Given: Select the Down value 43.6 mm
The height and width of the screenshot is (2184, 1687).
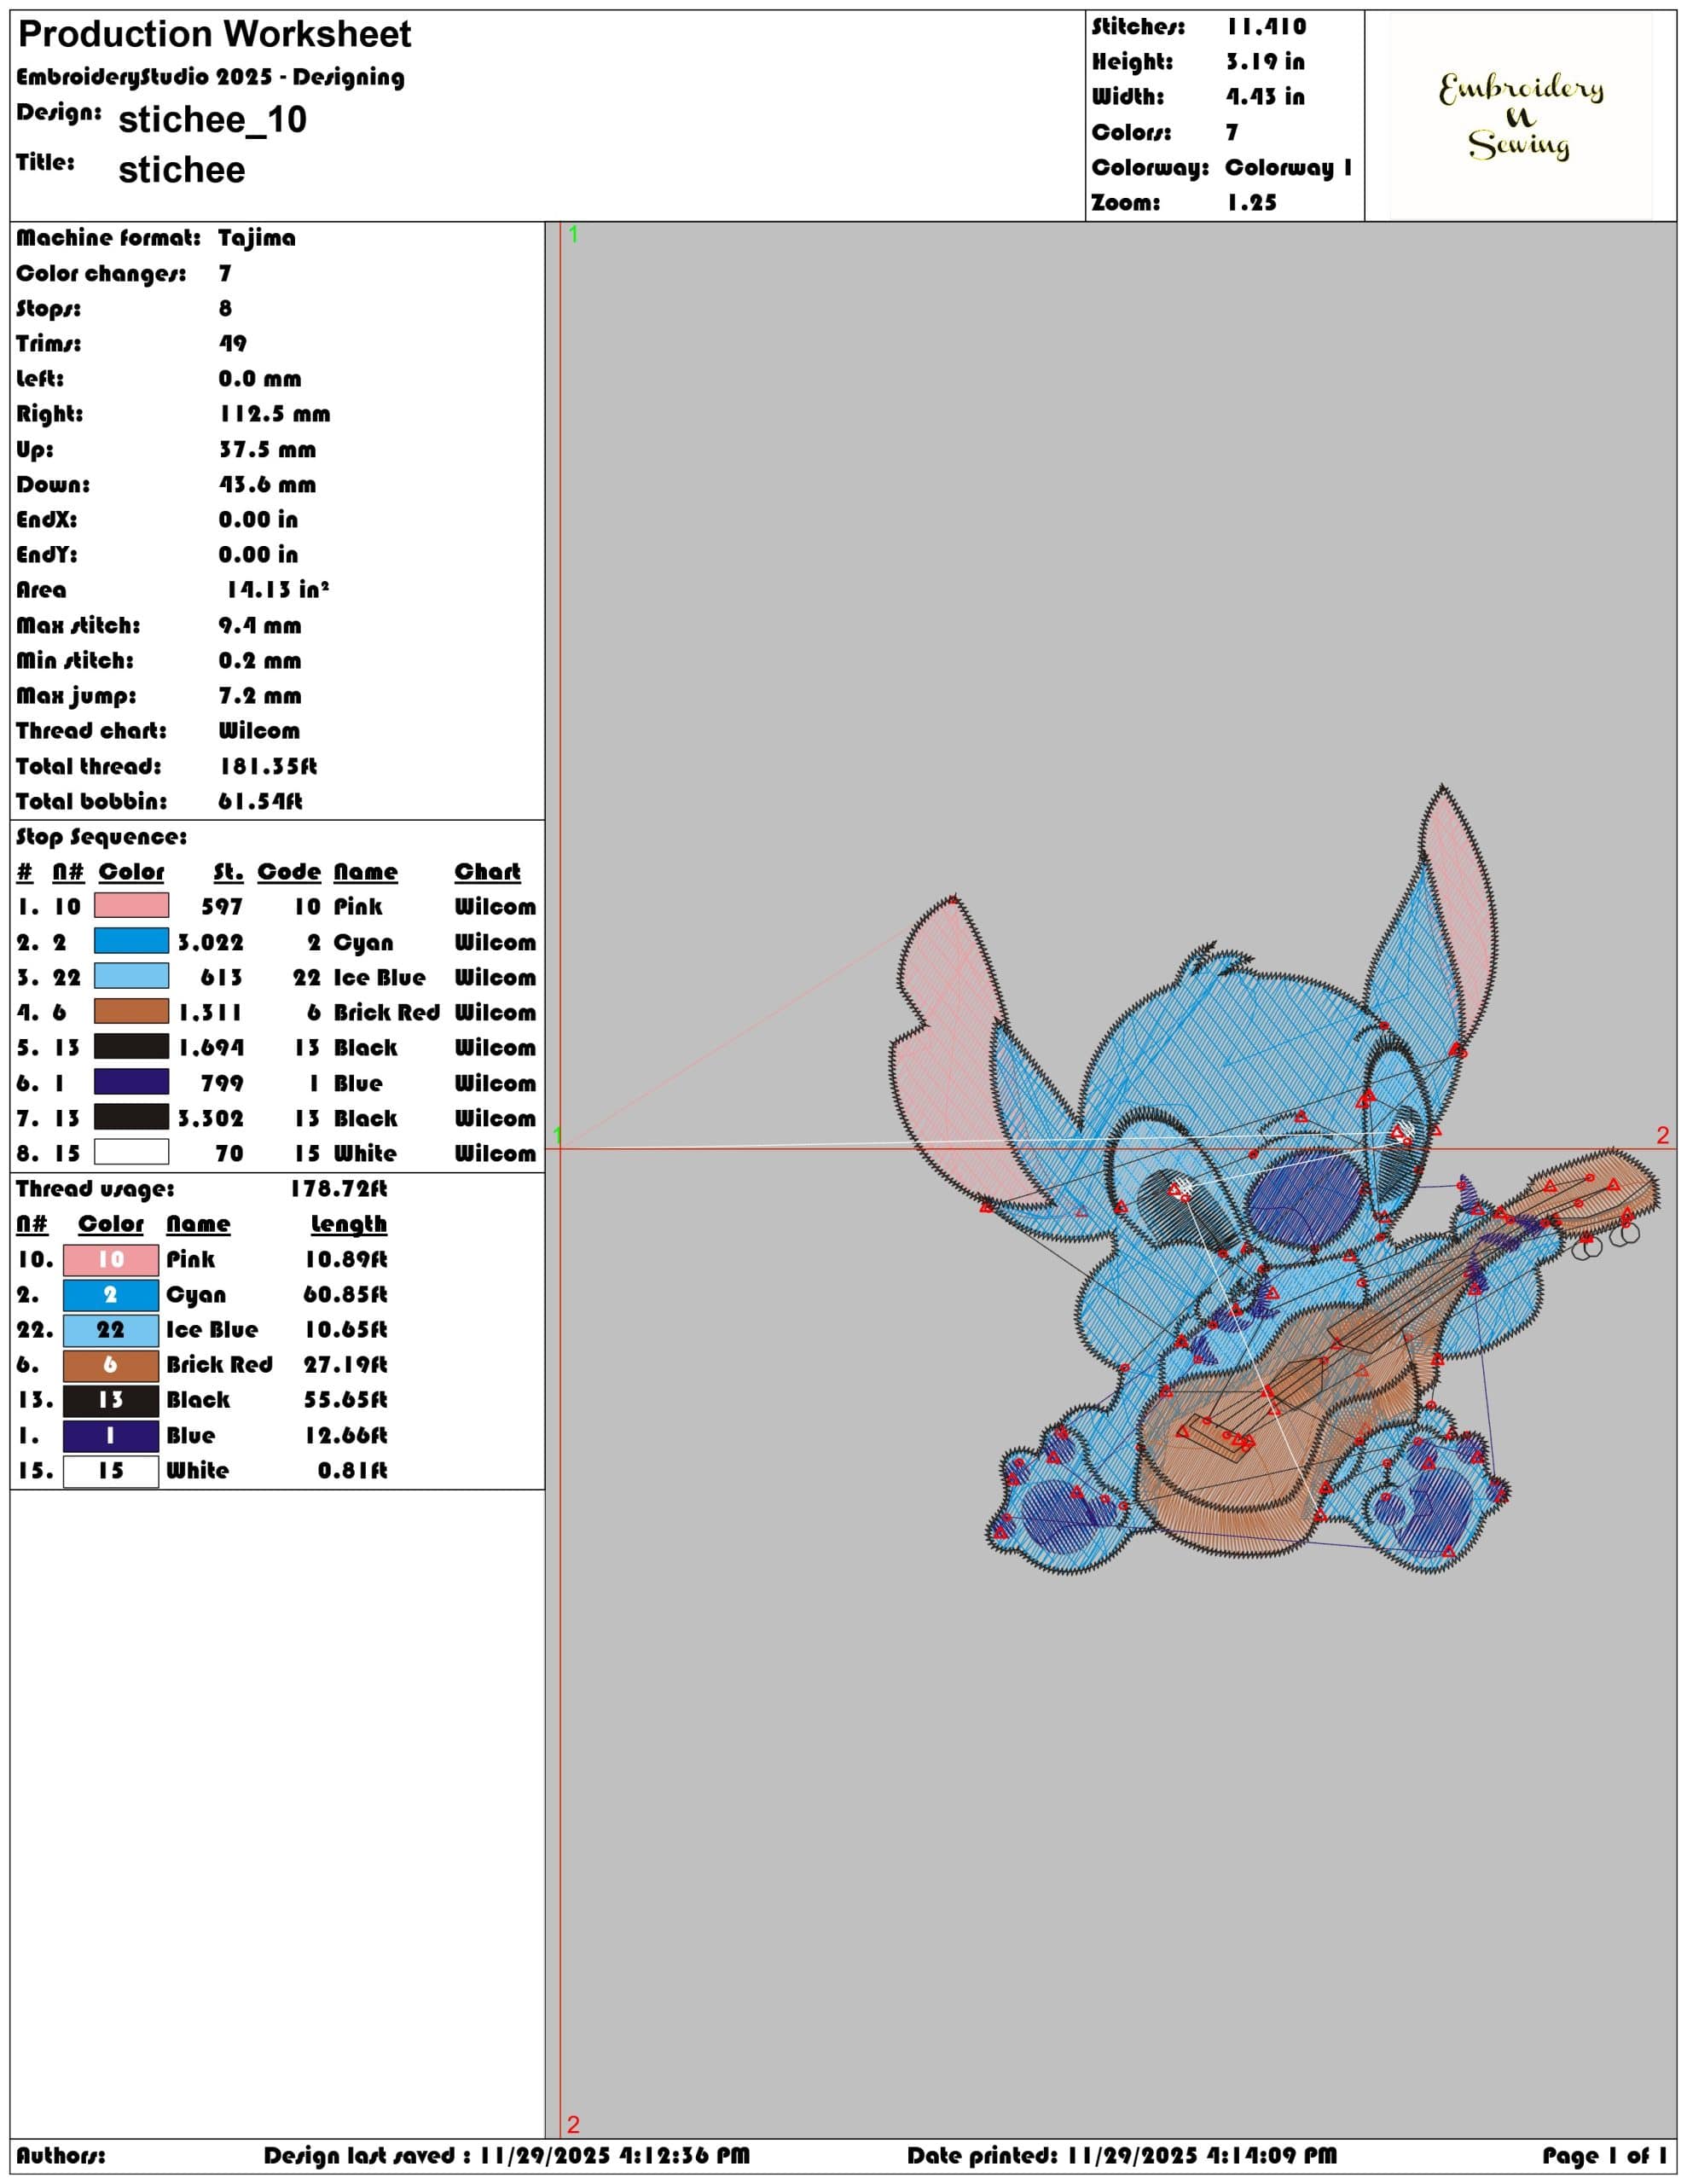Looking at the screenshot, I should [267, 485].
